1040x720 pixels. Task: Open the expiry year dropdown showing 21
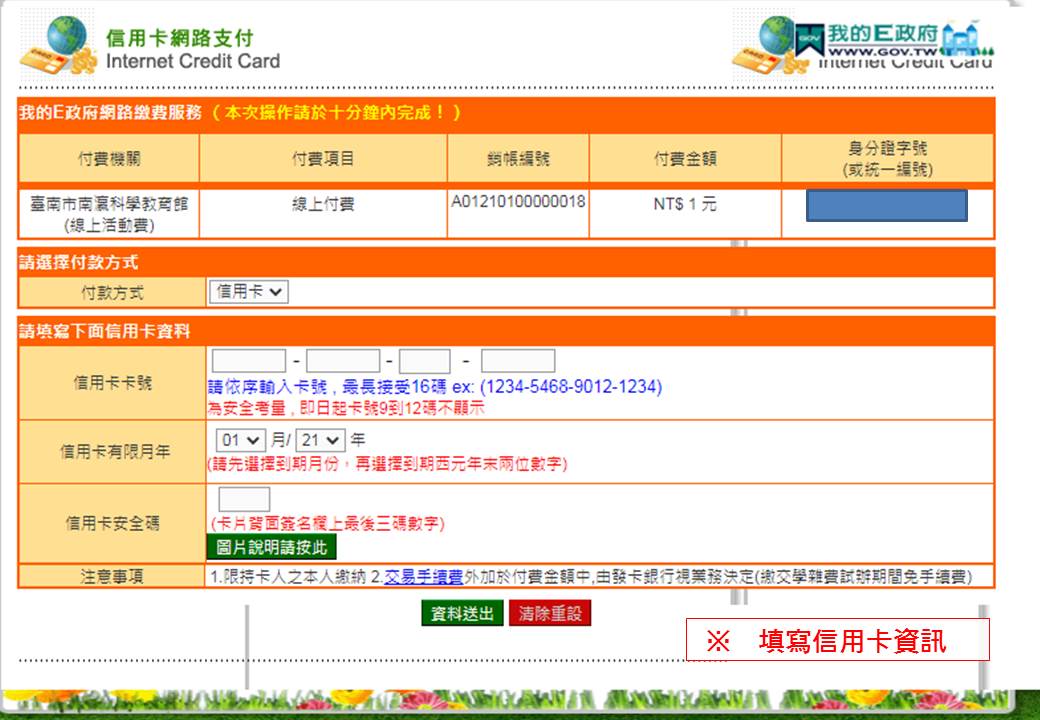(320, 440)
